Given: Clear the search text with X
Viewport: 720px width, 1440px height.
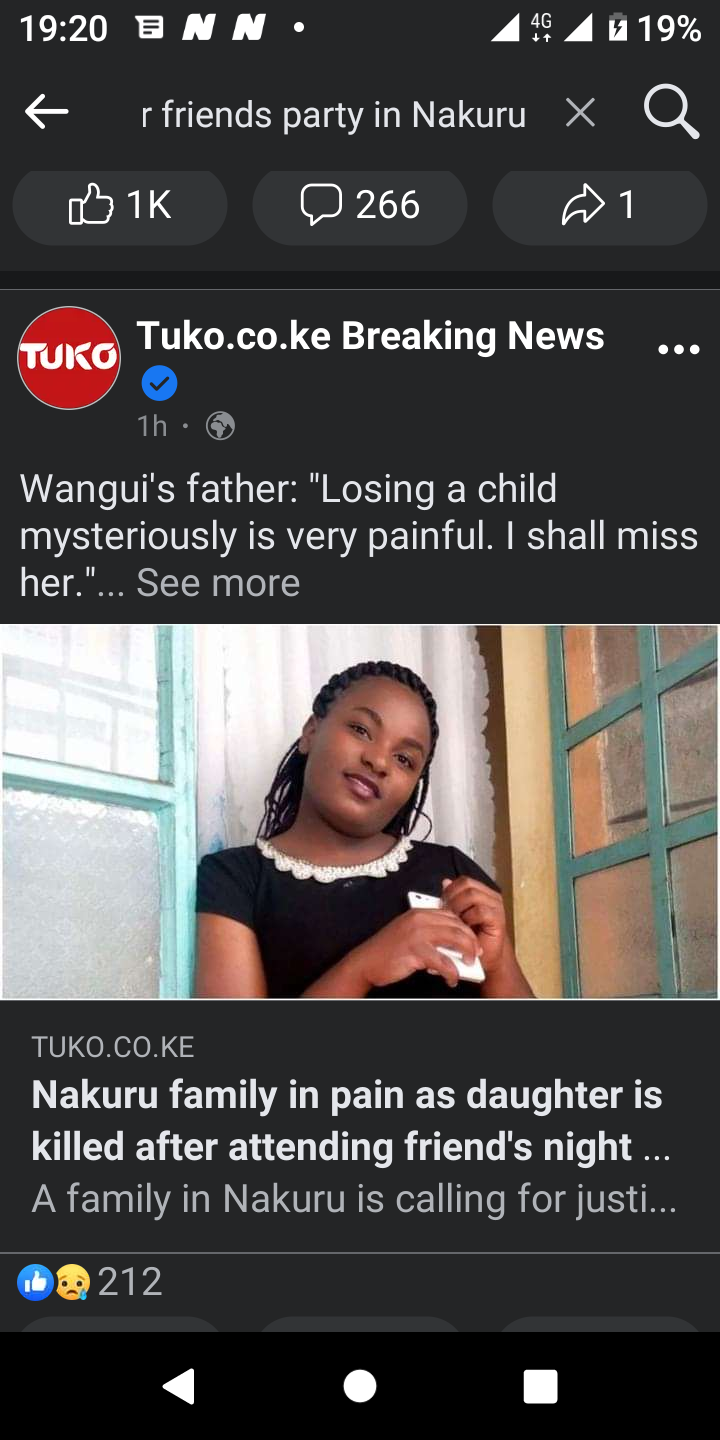Looking at the screenshot, I should (580, 113).
